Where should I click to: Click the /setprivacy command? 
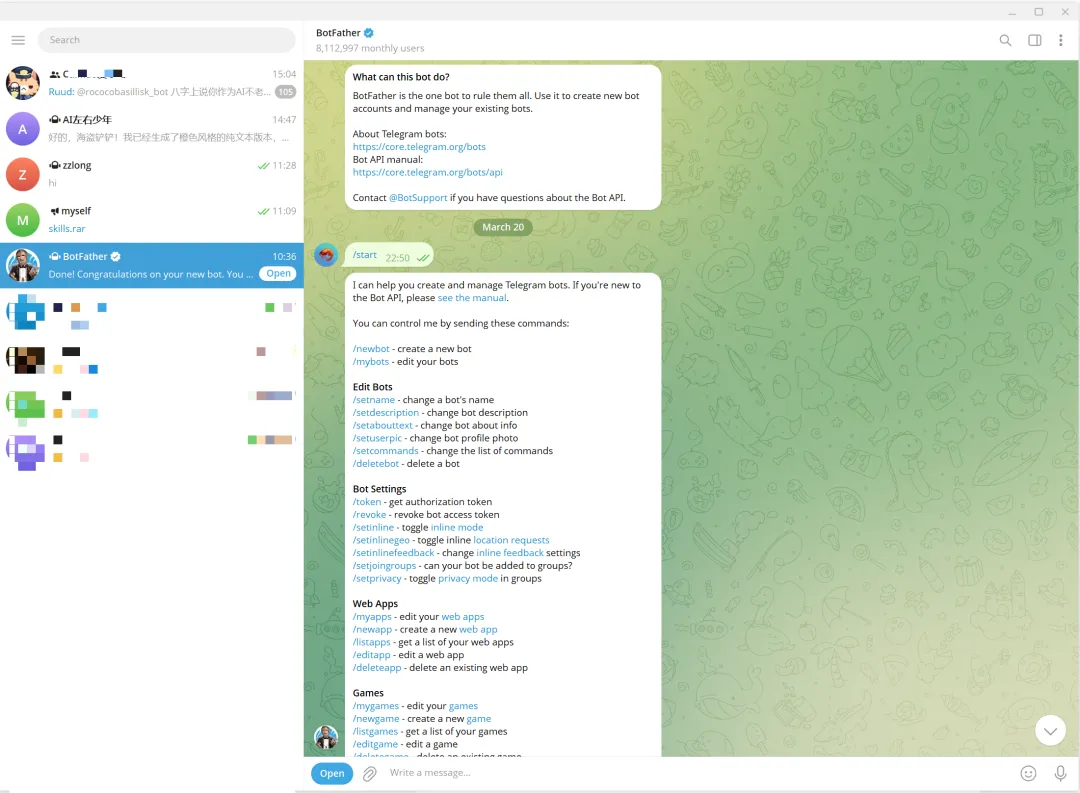[377, 578]
